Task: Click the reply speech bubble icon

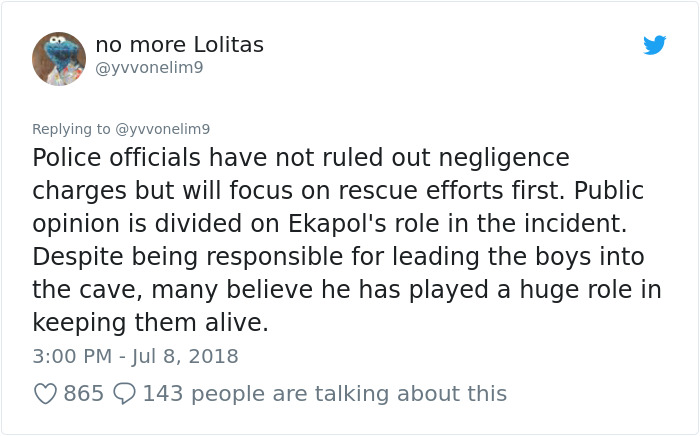Action: coord(124,394)
